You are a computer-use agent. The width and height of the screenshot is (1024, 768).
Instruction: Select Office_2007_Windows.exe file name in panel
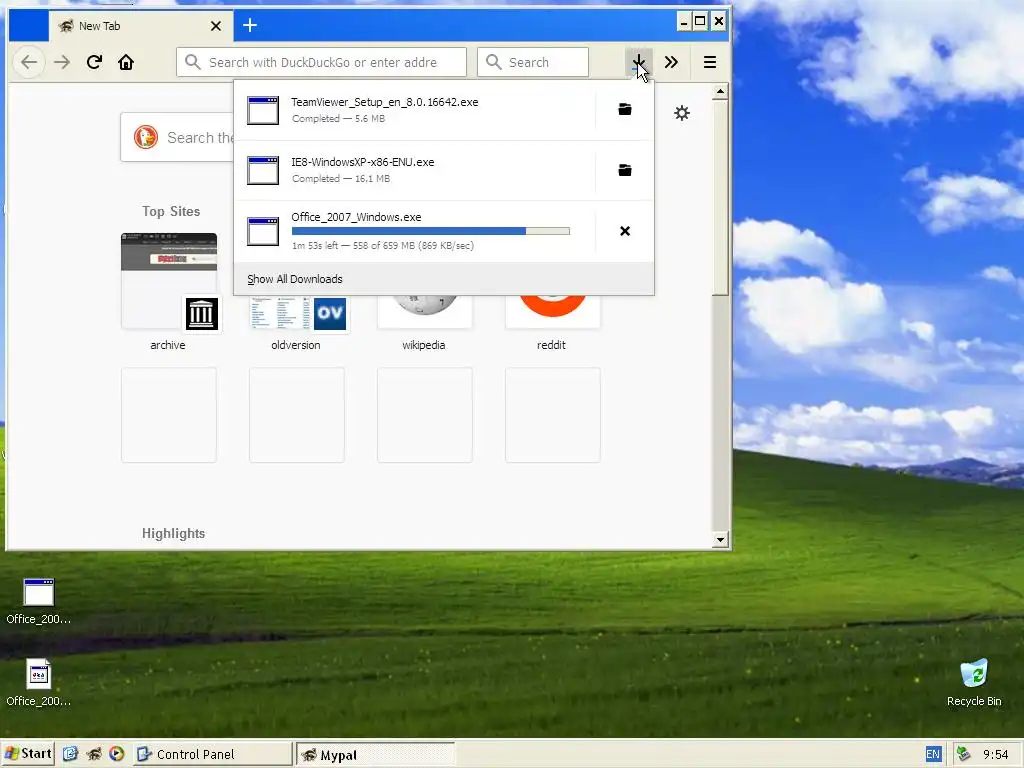pyautogui.click(x=356, y=217)
